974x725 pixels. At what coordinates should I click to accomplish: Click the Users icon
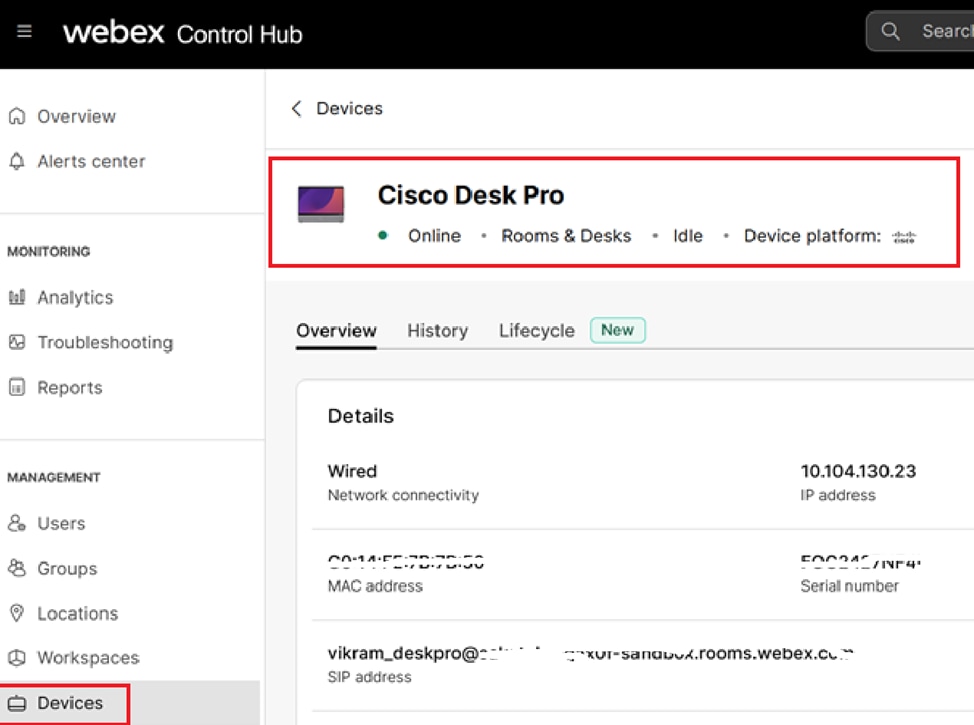coord(17,523)
